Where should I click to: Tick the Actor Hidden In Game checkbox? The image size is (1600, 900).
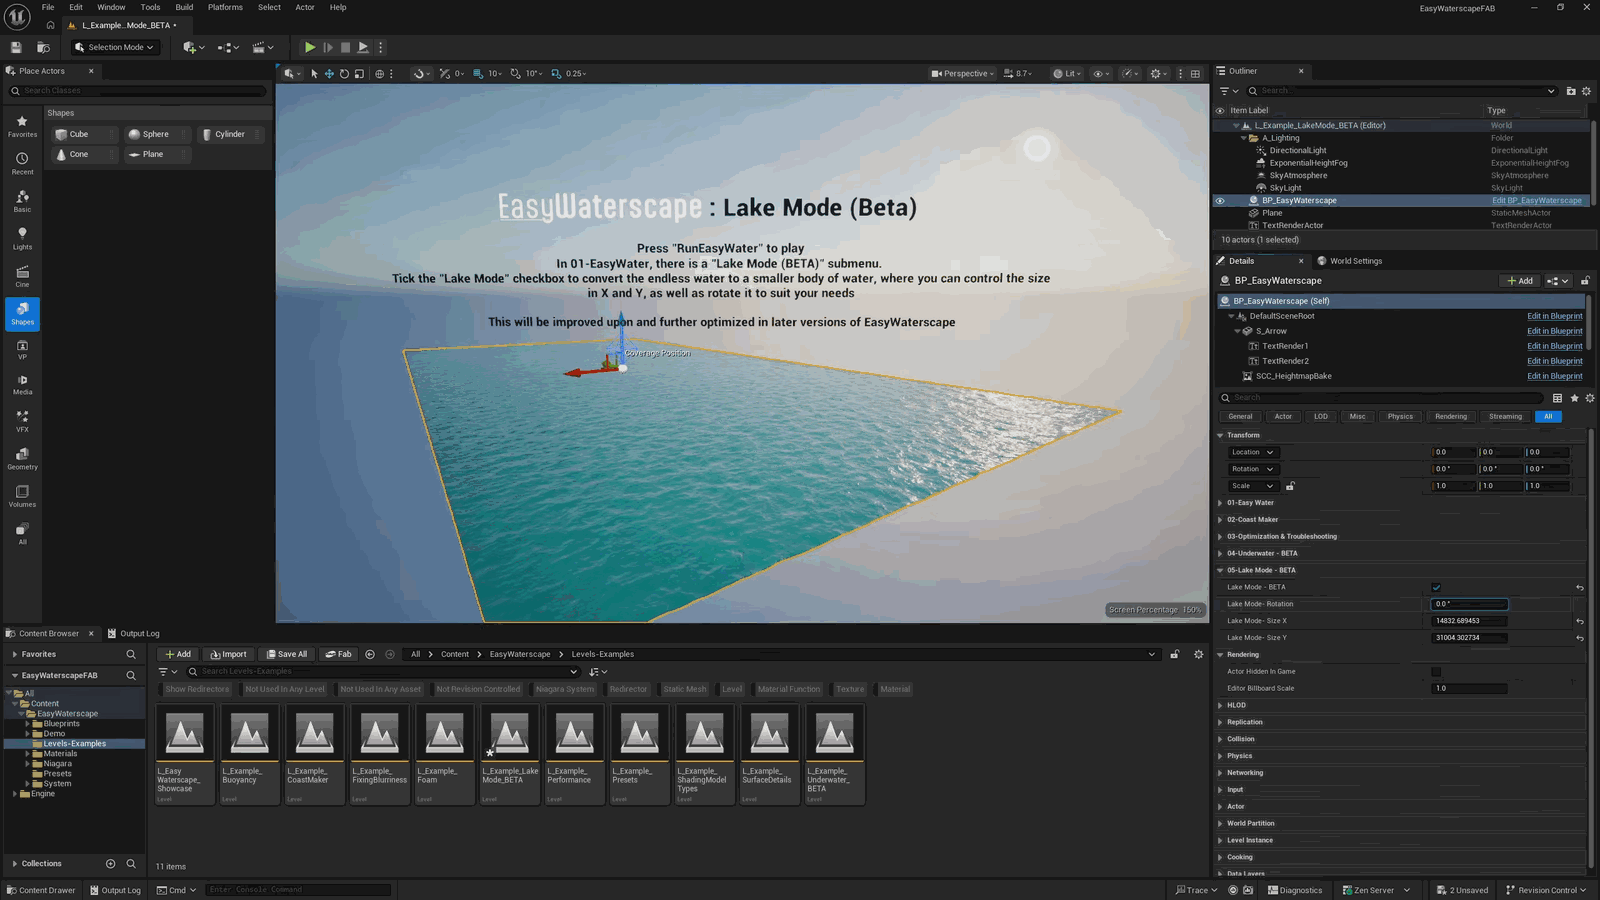(1436, 672)
